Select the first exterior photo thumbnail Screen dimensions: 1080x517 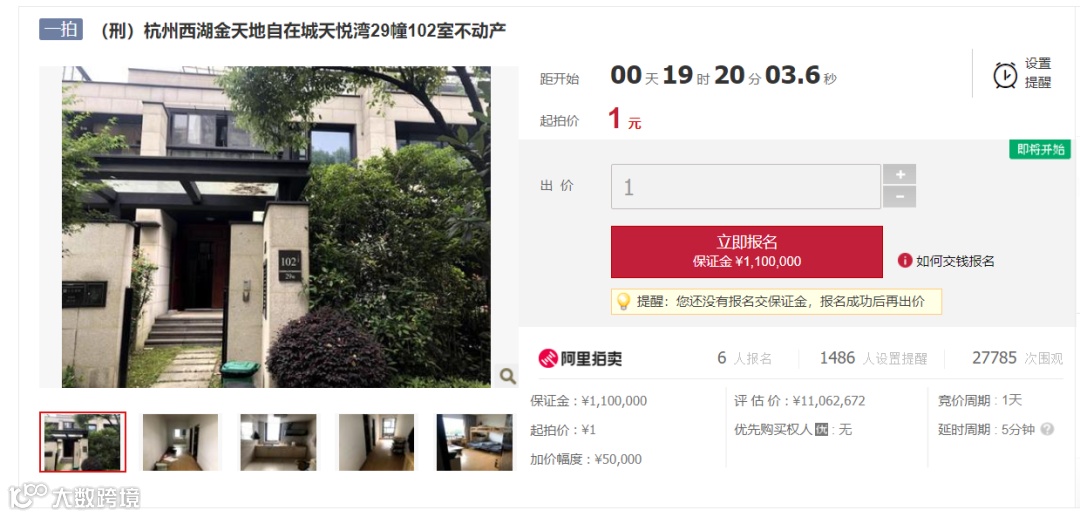click(83, 442)
